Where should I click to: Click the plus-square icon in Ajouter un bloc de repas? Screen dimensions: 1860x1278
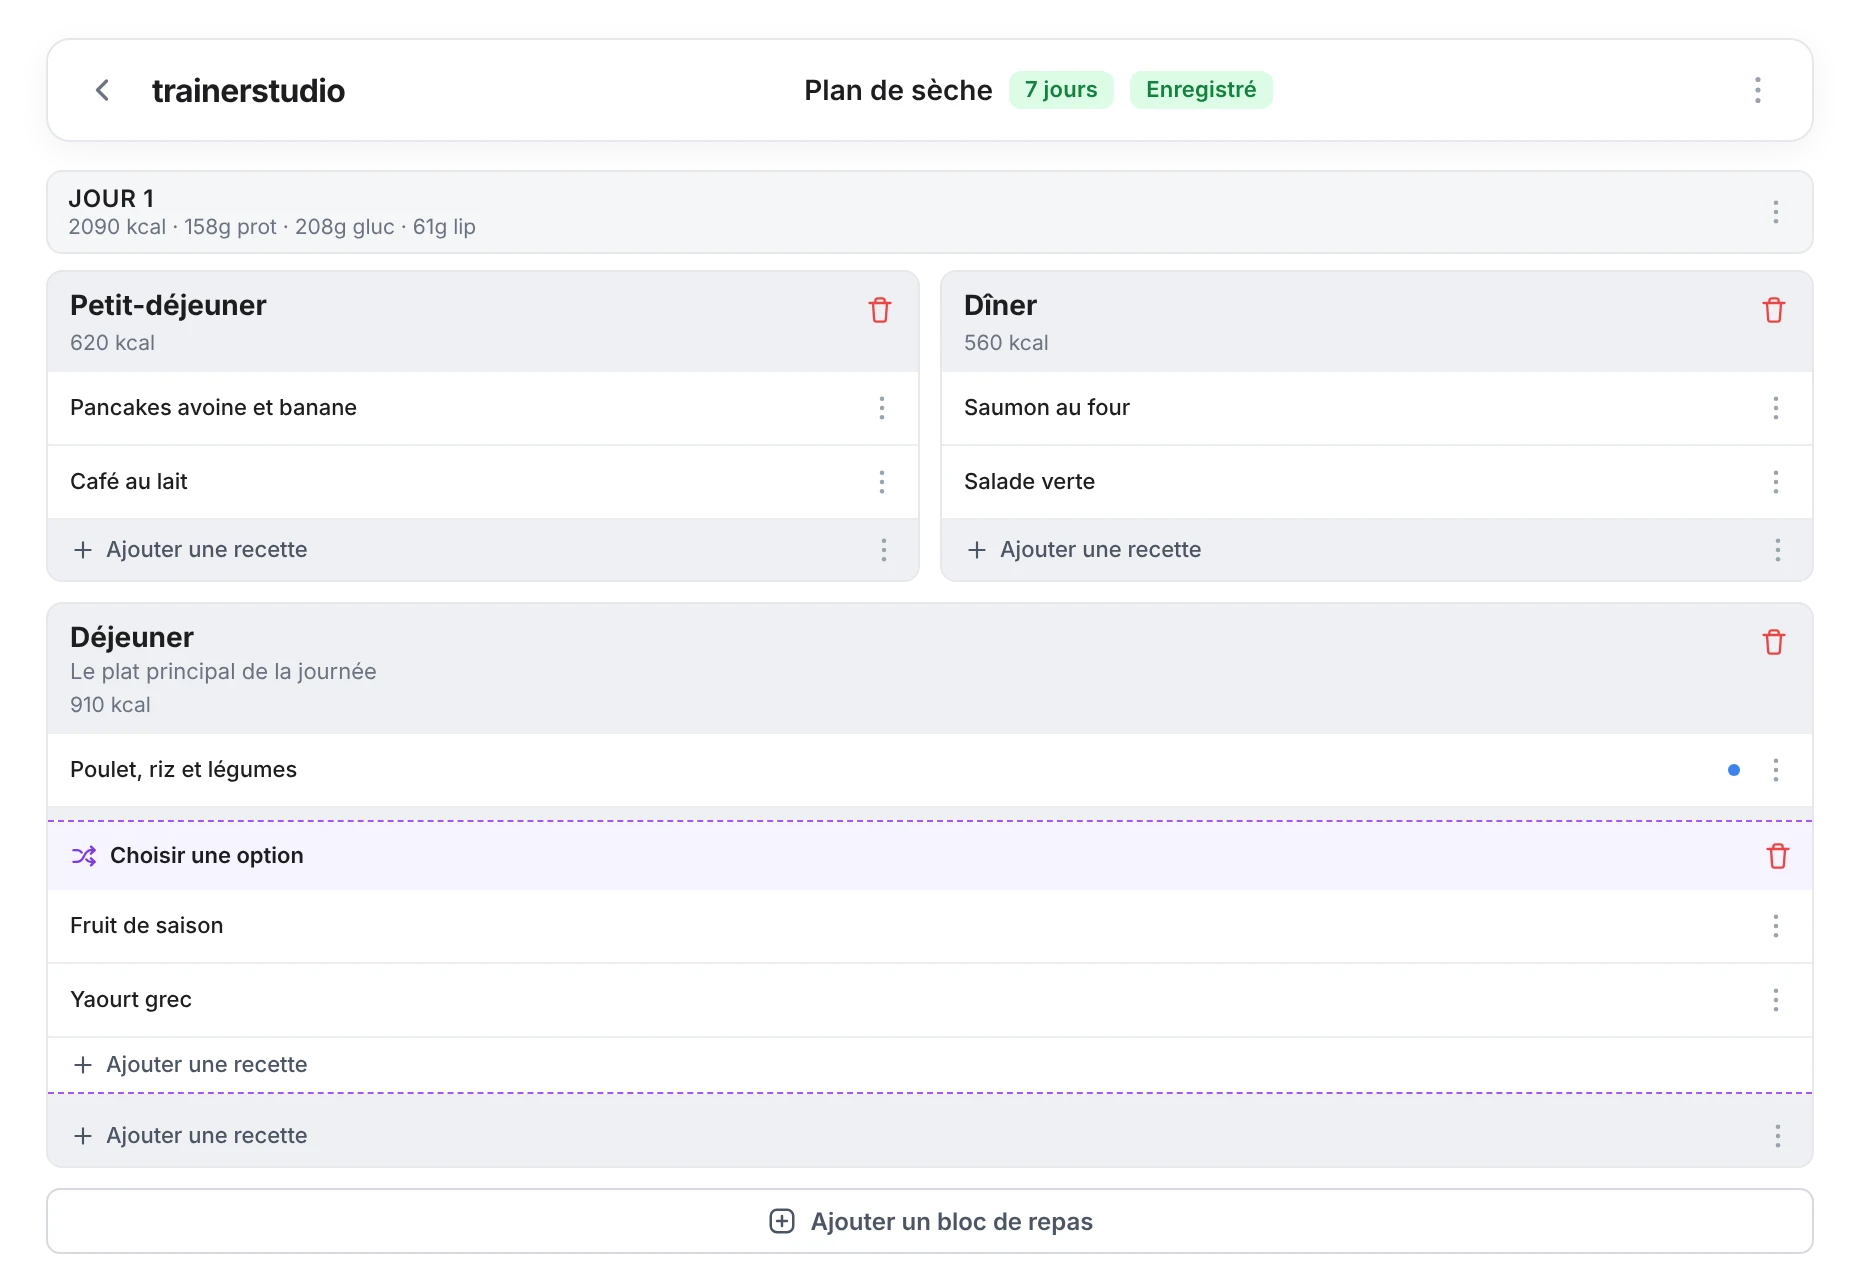(782, 1221)
